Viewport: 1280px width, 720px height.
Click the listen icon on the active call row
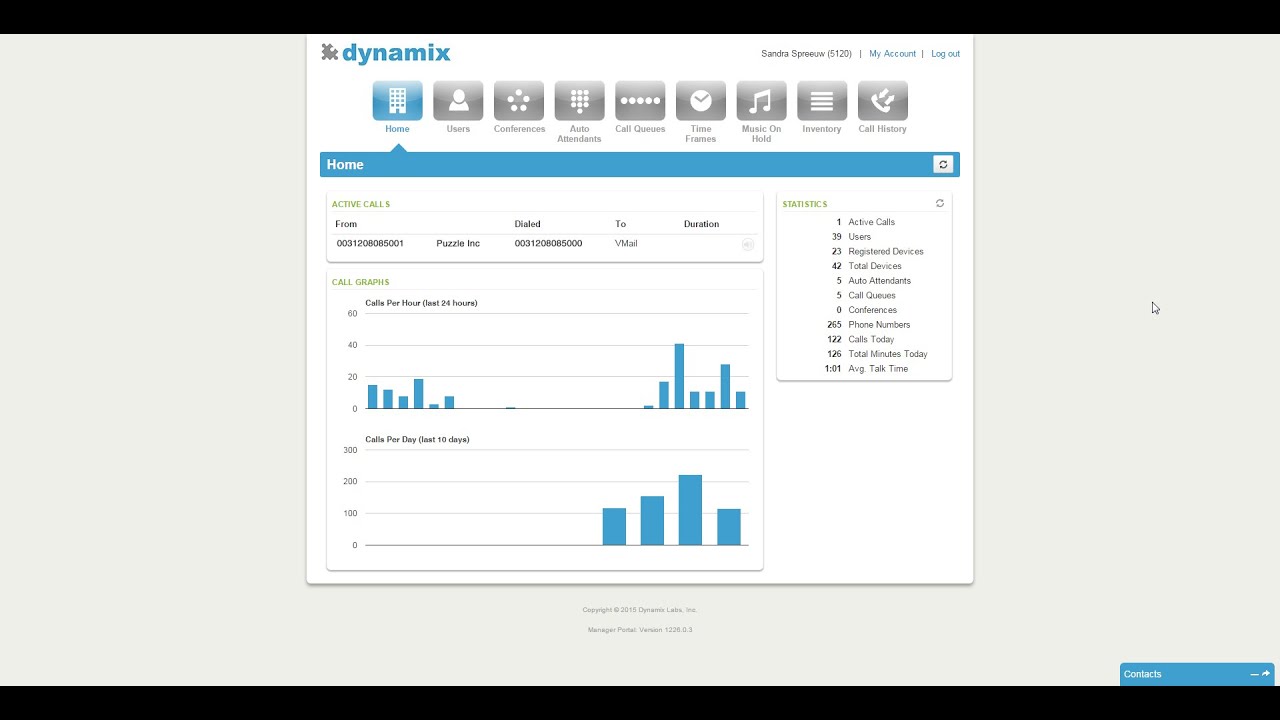747,244
